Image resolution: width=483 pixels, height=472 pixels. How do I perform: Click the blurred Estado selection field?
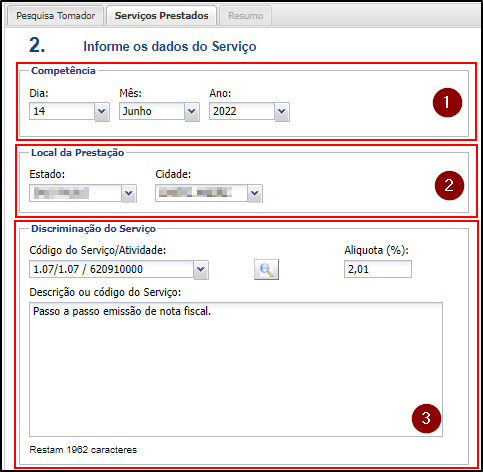click(x=75, y=193)
